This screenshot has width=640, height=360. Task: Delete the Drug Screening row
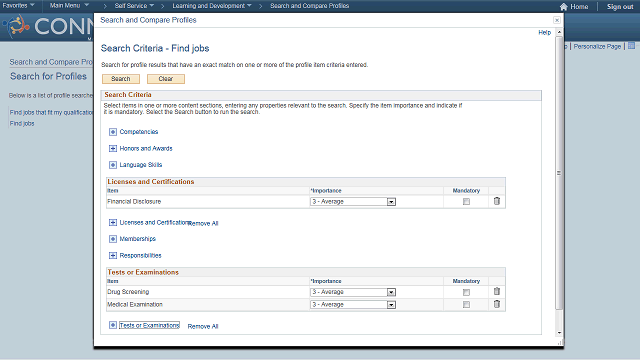click(497, 291)
